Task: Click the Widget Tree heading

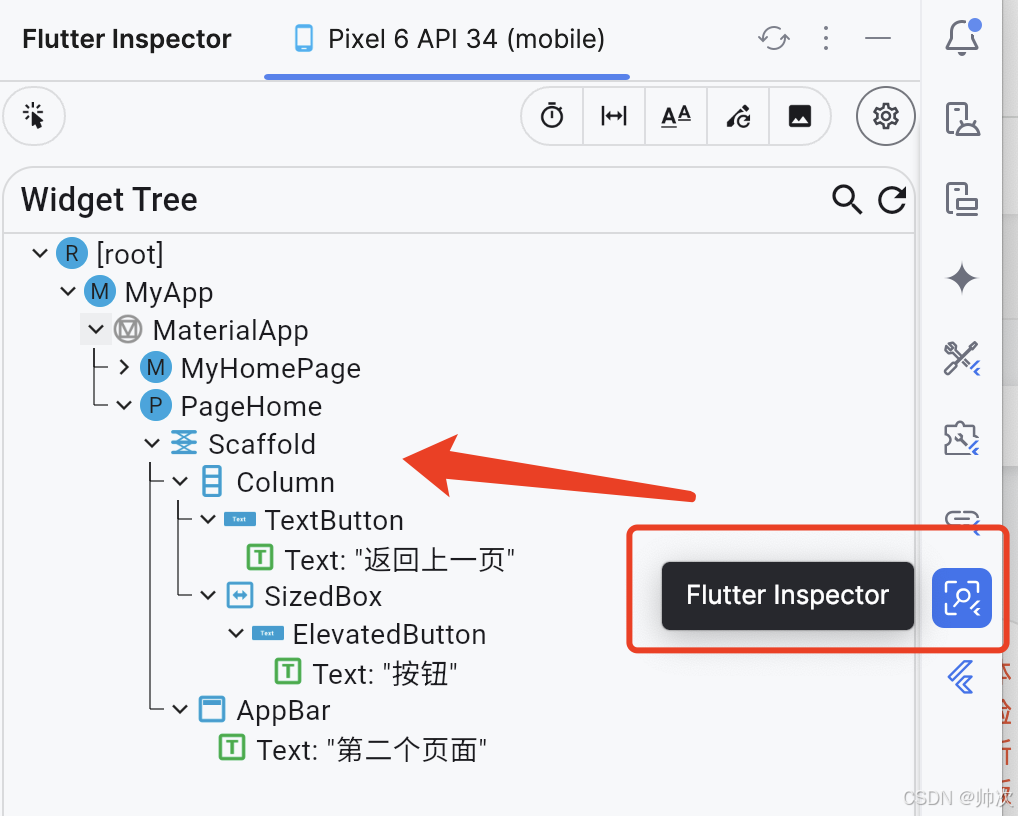Action: point(109,199)
